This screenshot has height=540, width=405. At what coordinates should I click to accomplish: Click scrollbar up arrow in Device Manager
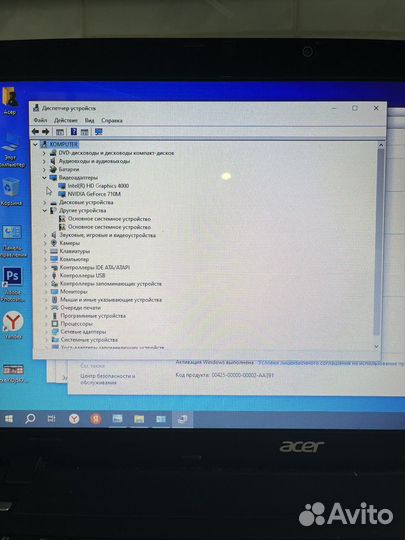click(x=381, y=145)
